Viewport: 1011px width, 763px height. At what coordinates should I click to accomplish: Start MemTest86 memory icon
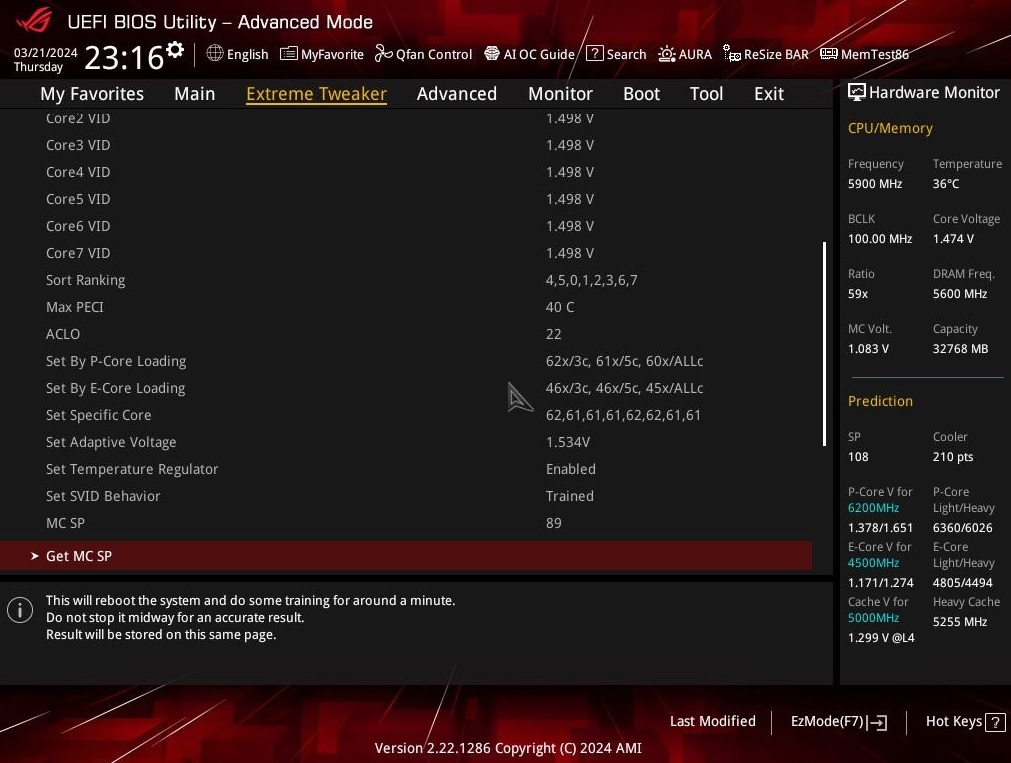tap(829, 54)
